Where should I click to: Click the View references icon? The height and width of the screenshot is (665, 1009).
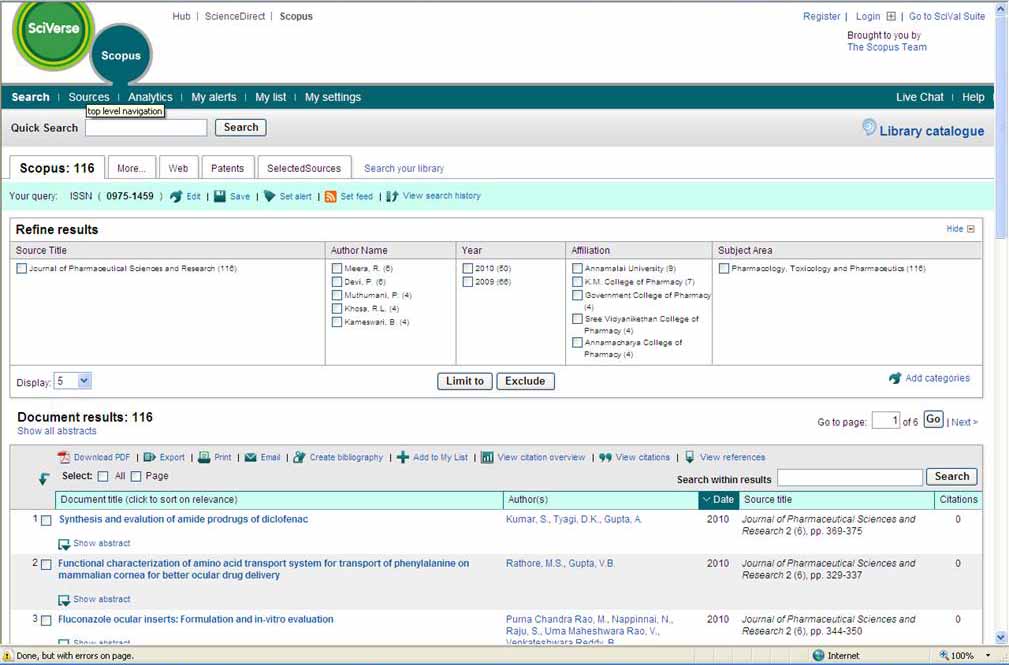click(689, 457)
